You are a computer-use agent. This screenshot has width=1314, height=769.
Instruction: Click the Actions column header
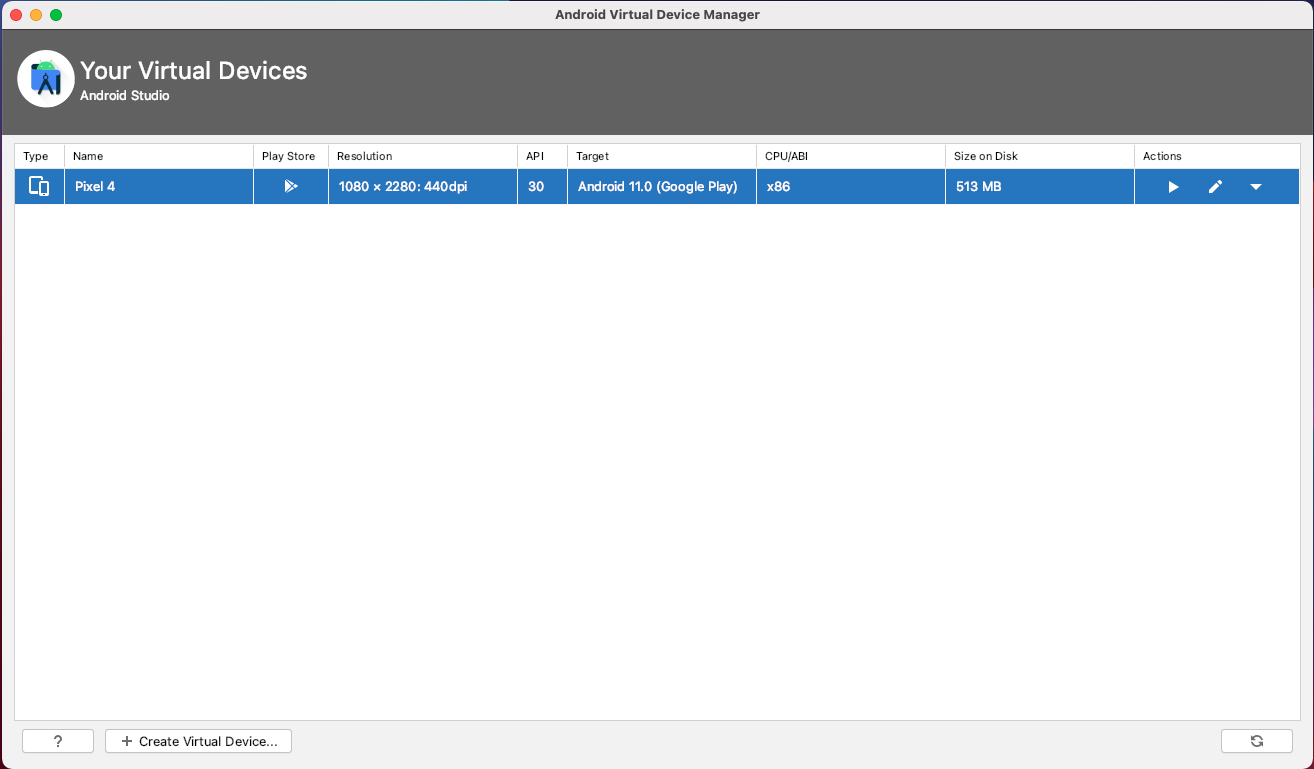(1217, 156)
